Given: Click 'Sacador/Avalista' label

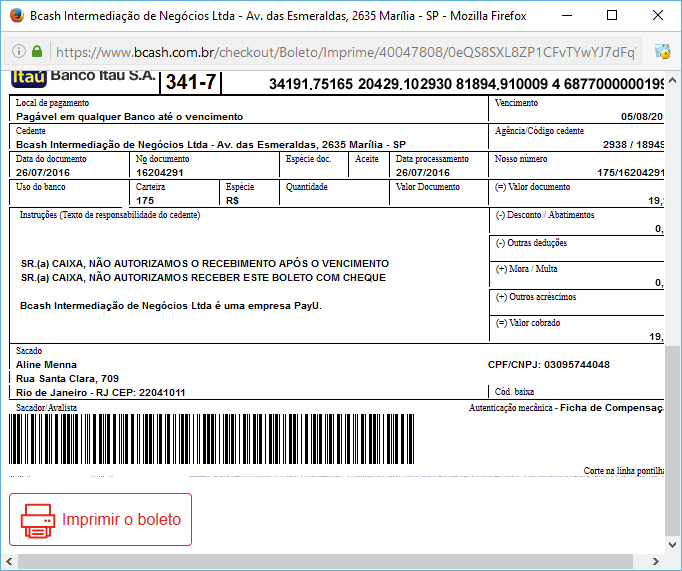Looking at the screenshot, I should point(47,407).
